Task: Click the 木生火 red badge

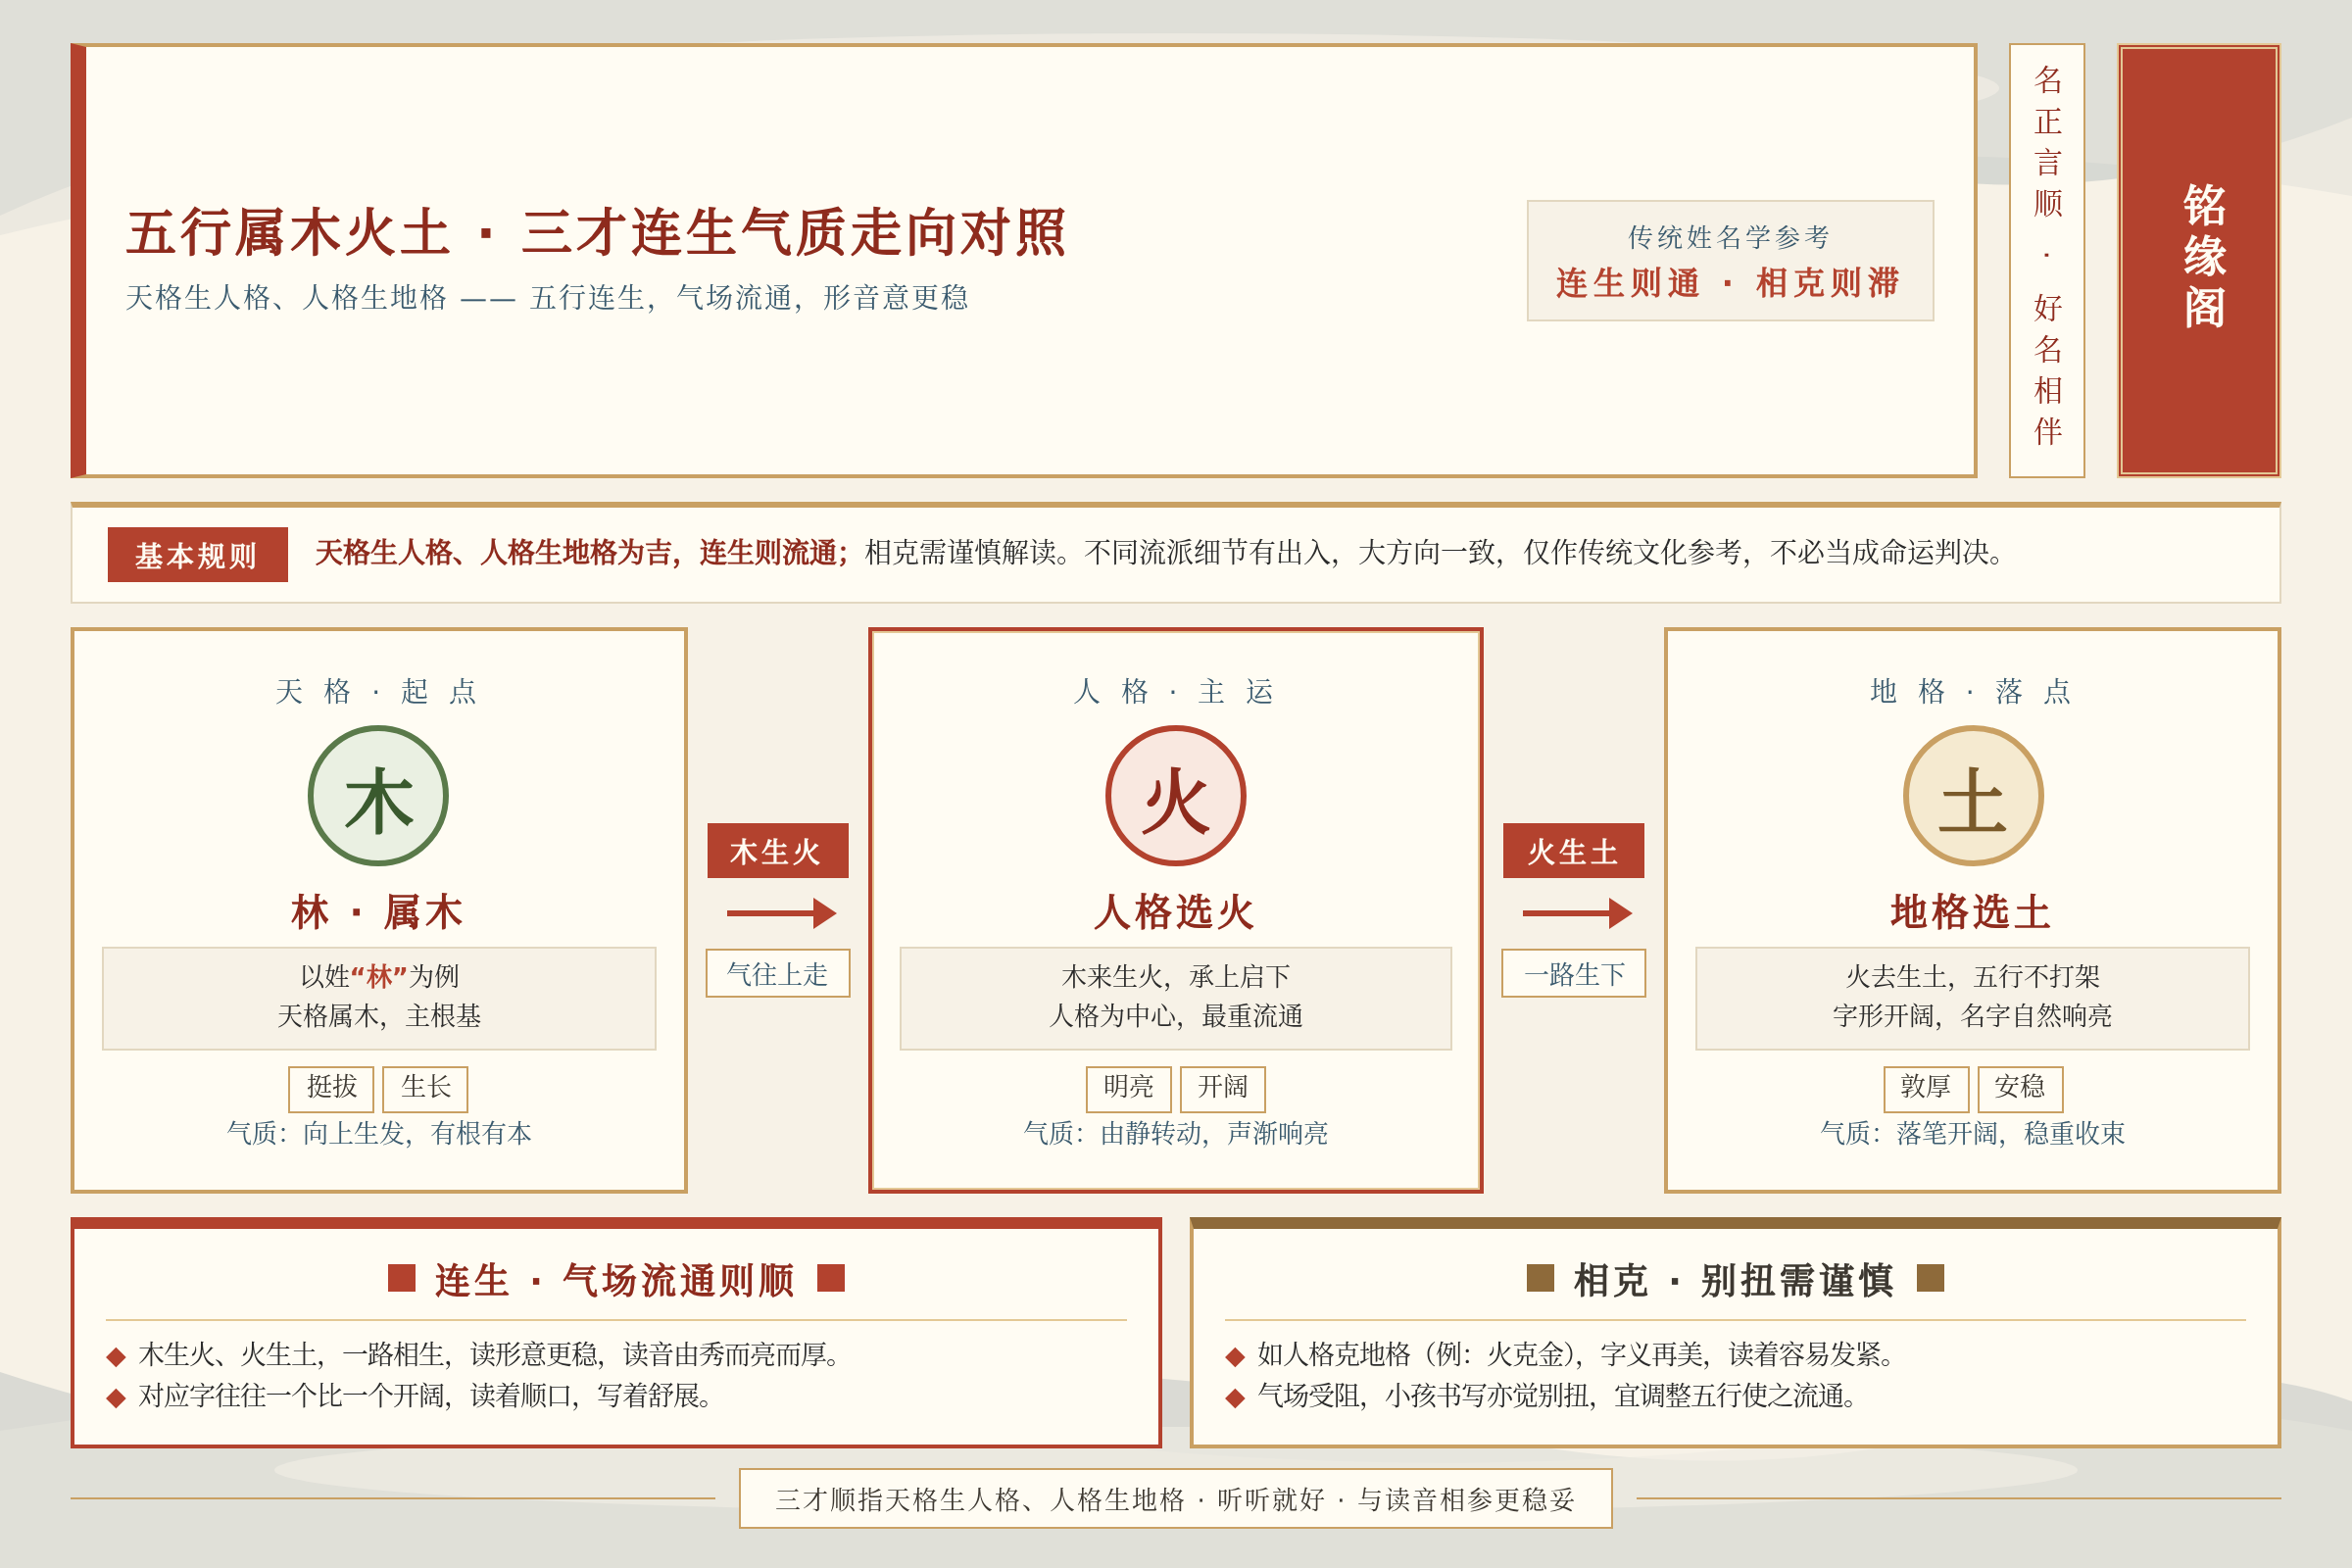Action: click(777, 851)
